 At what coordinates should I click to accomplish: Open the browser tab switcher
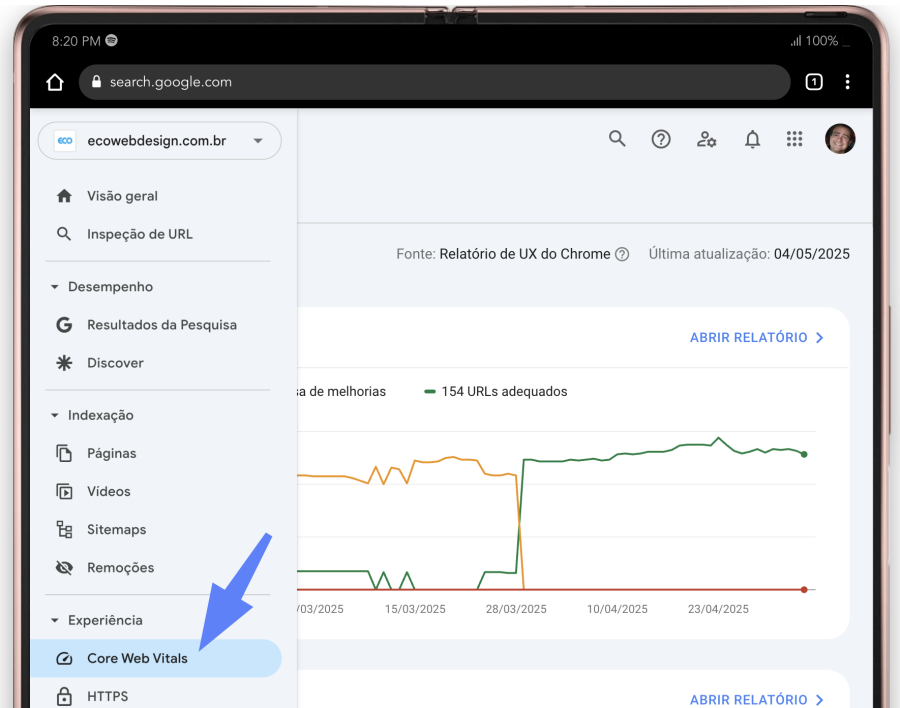(814, 82)
